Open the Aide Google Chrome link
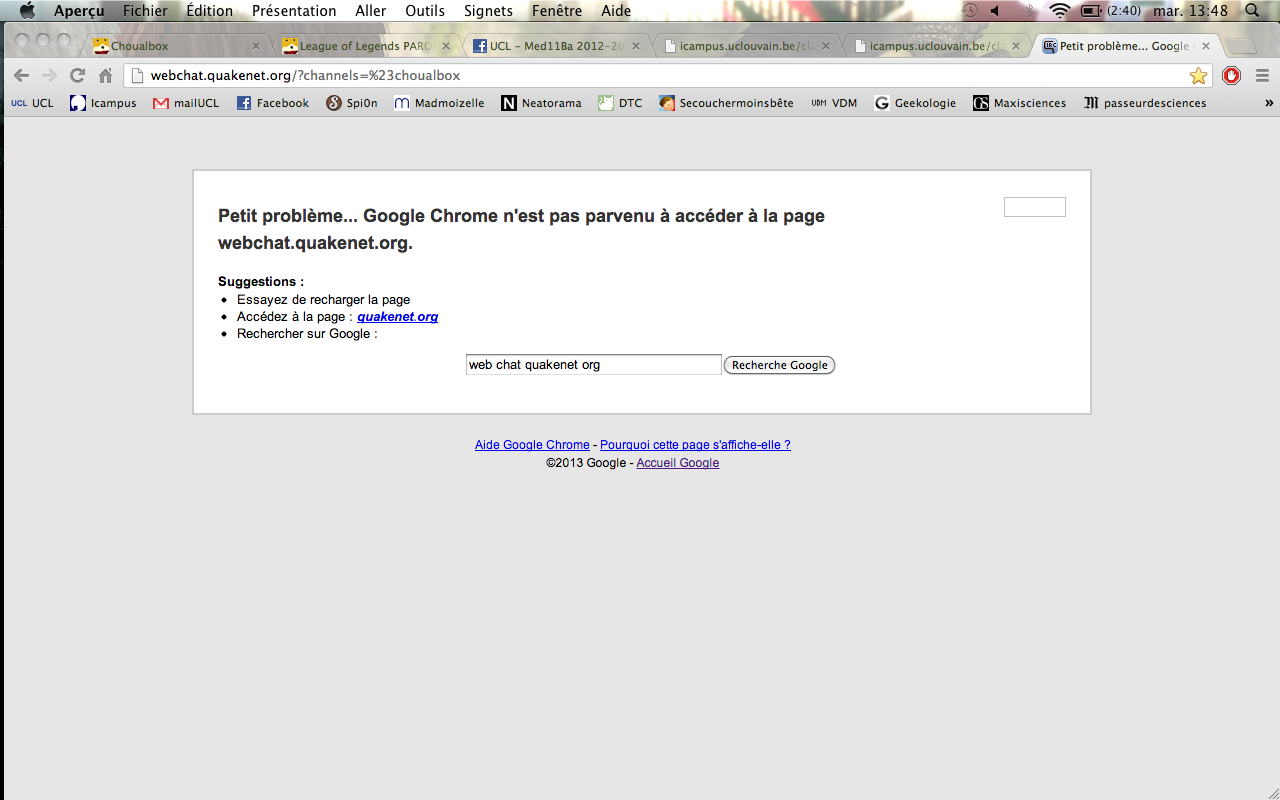 pos(532,445)
